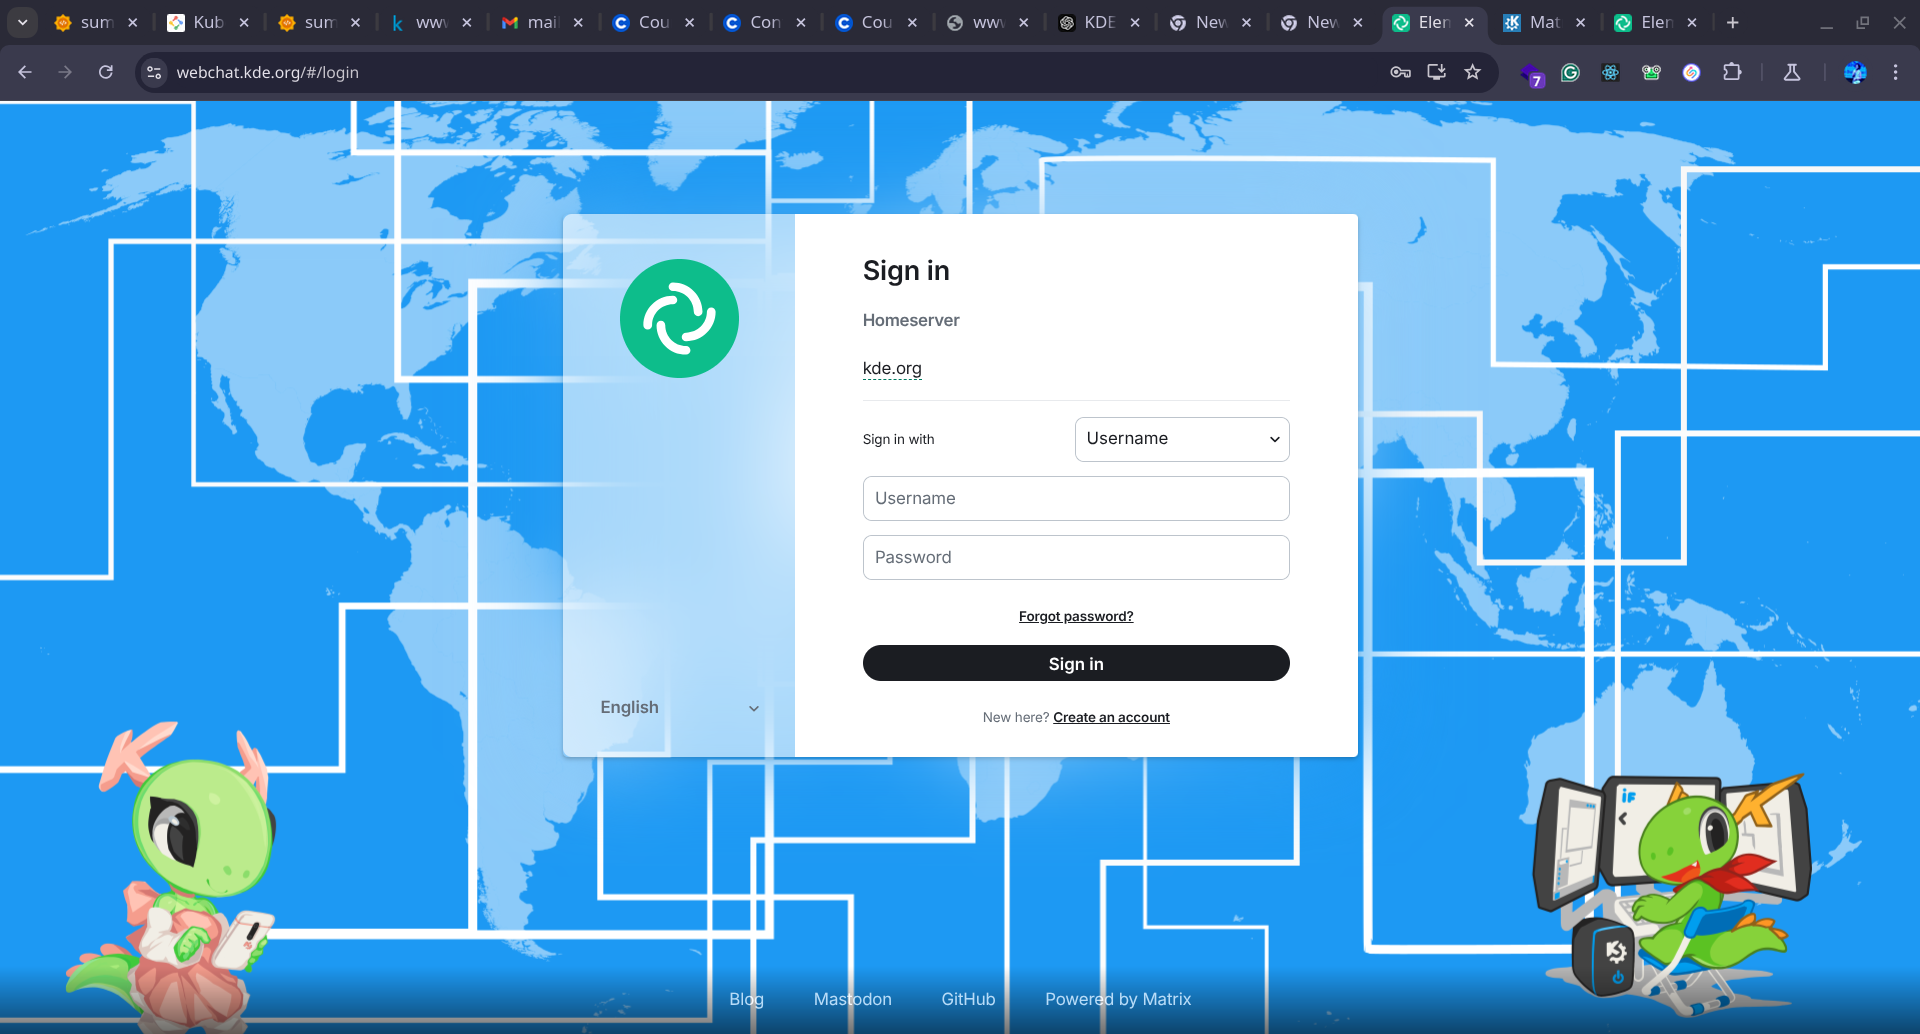Open the Grammarly extension
The height and width of the screenshot is (1034, 1920).
[x=1570, y=72]
